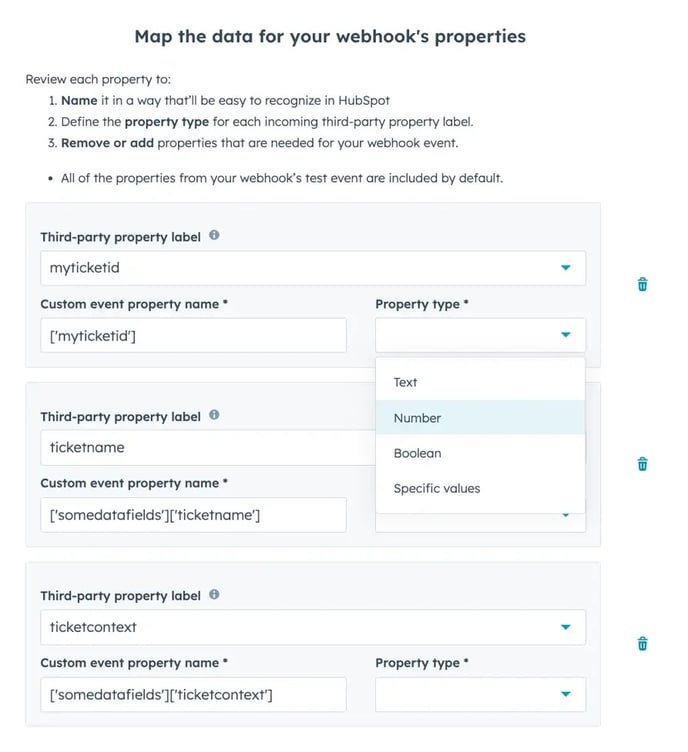Click the ['somedatafields']['ticketcontext'] name field
This screenshot has width=688, height=752.
coord(193,695)
